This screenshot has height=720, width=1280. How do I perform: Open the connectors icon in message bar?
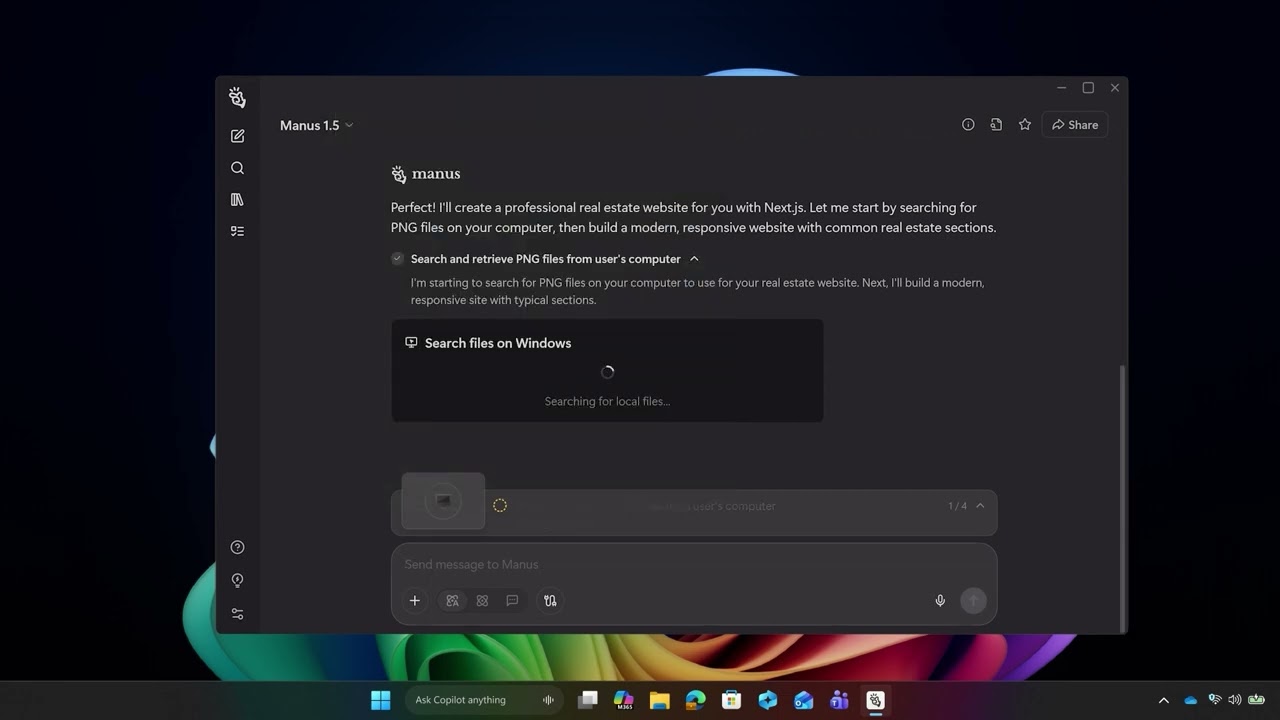[550, 601]
